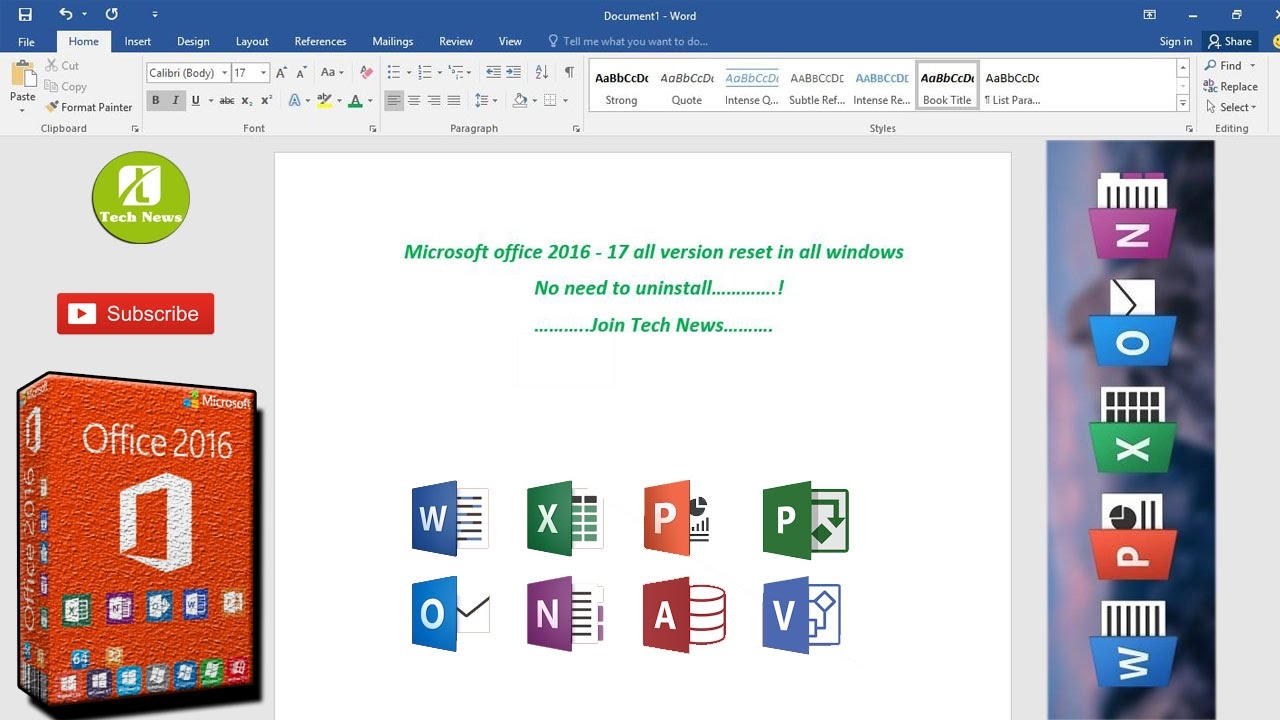
Task: Open the Paragraph dialog launcher
Action: tap(576, 129)
